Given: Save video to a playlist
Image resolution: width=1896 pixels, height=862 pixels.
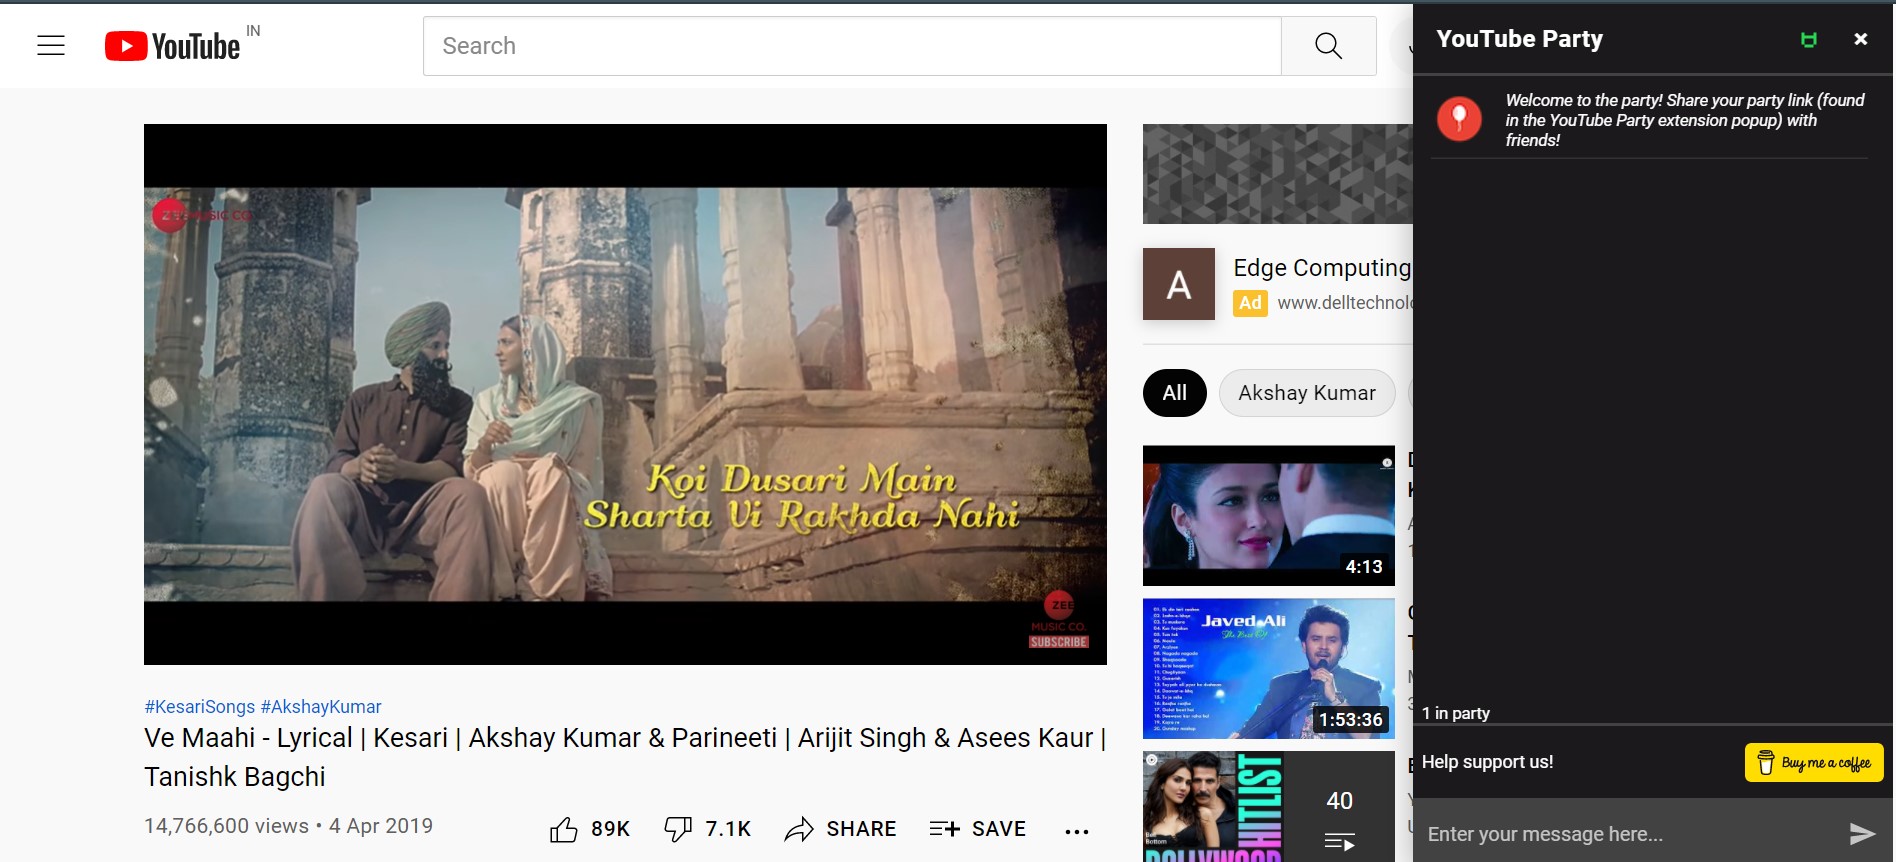Looking at the screenshot, I should (x=978, y=829).
